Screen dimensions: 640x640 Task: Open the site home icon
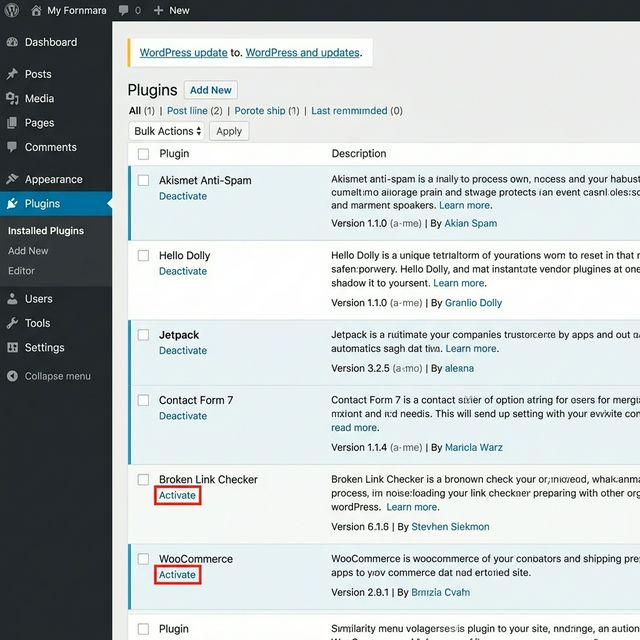[36, 10]
